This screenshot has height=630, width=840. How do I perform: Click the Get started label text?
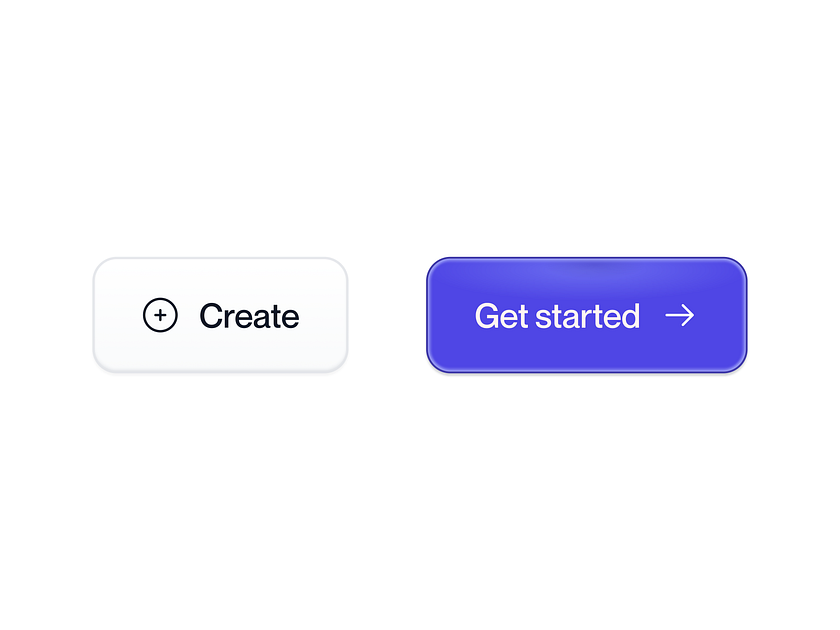(557, 316)
